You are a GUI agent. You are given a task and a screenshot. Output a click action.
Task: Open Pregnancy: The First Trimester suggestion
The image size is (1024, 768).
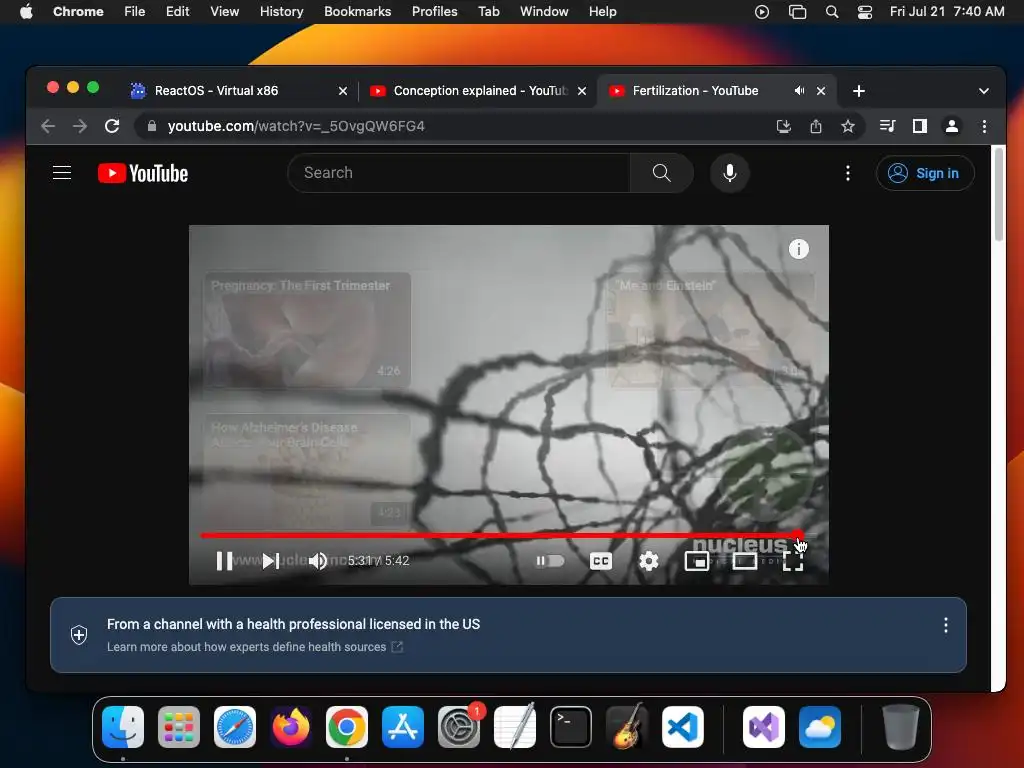click(308, 330)
